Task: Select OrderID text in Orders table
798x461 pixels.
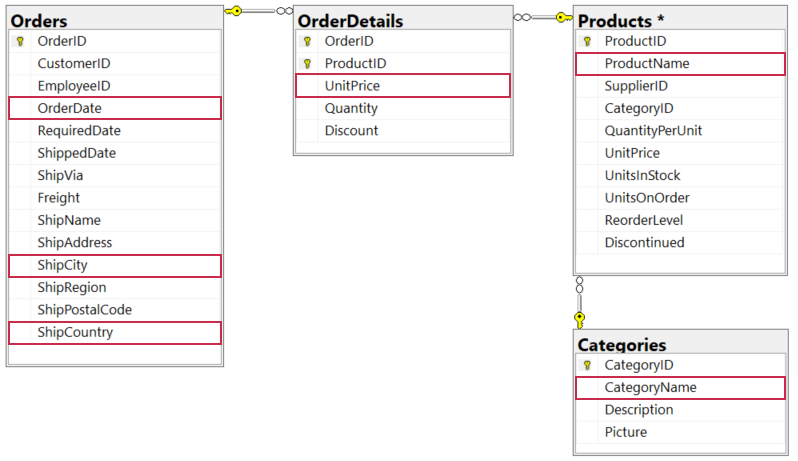Action: click(x=62, y=41)
